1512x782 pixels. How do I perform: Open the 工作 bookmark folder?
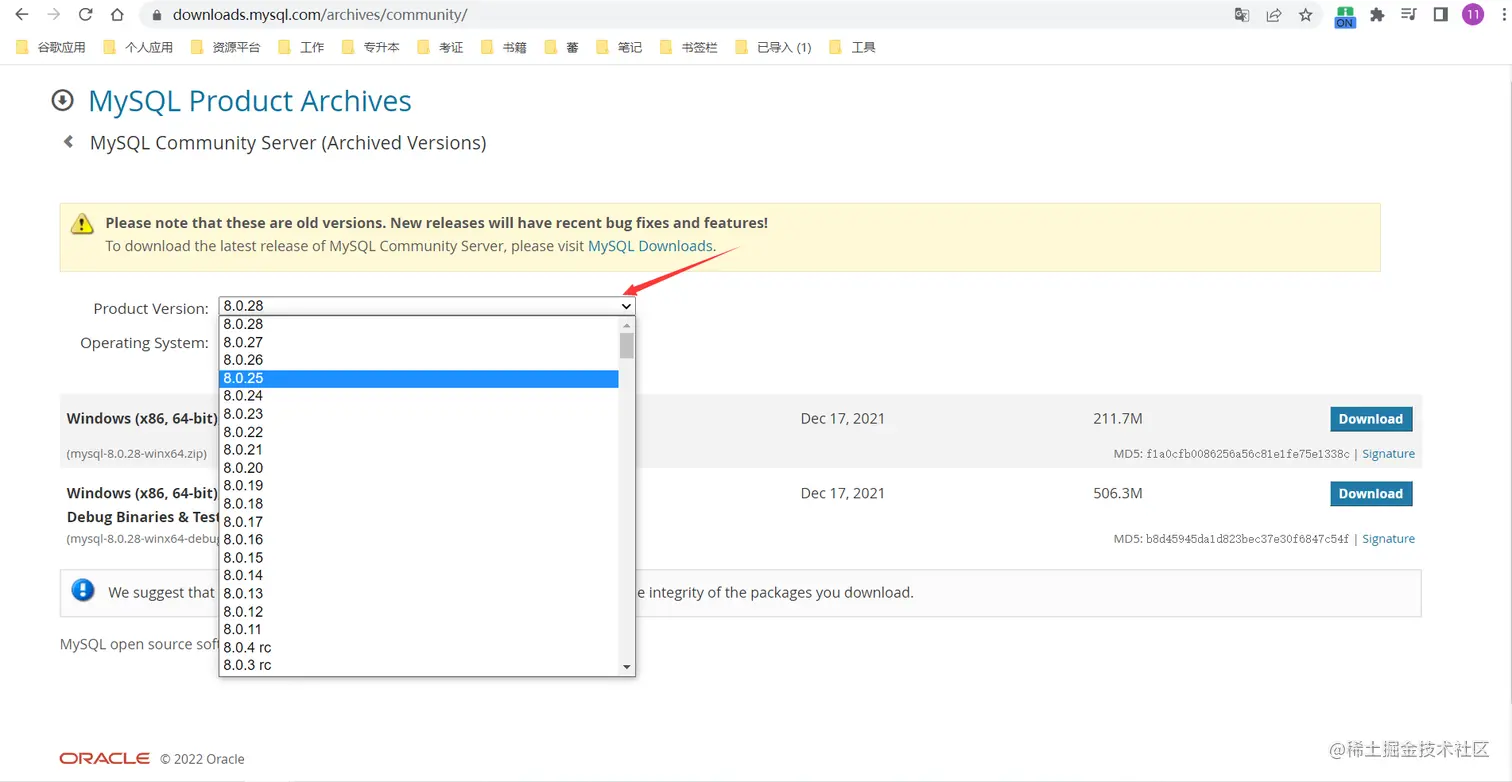[x=301, y=47]
